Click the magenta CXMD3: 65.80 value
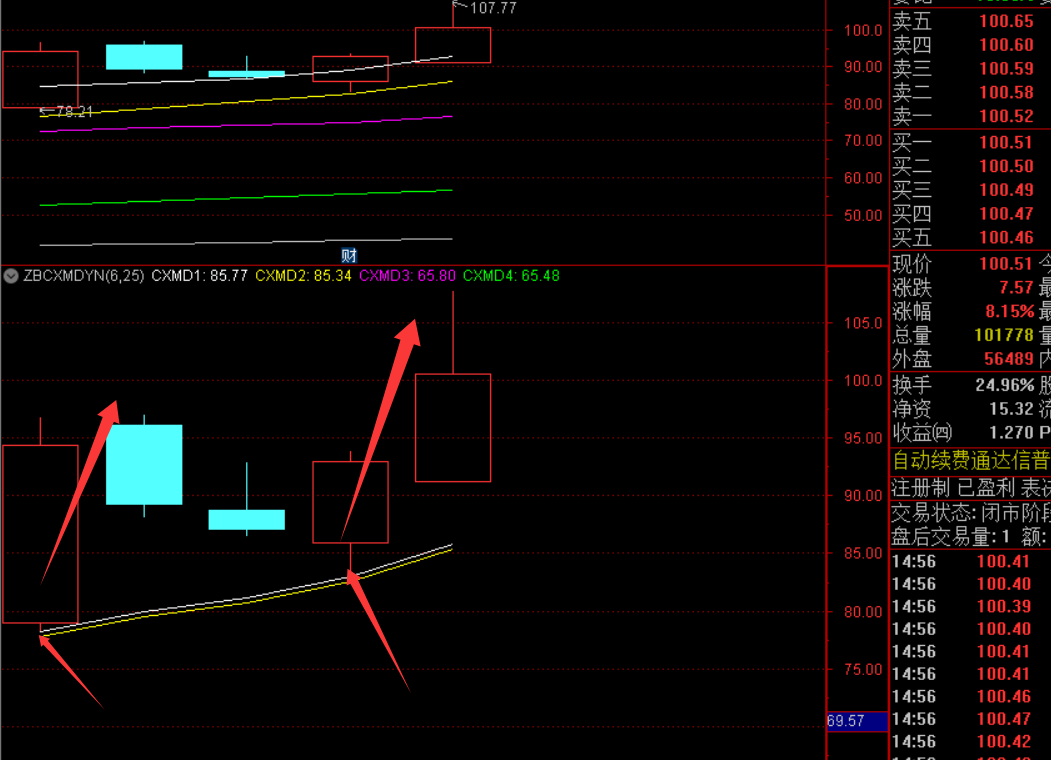The image size is (1051, 760). pyautogui.click(x=407, y=276)
